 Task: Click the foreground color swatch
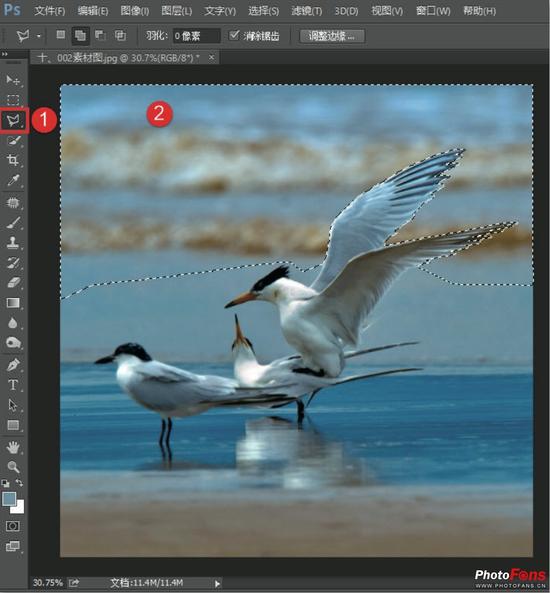pyautogui.click(x=8, y=498)
